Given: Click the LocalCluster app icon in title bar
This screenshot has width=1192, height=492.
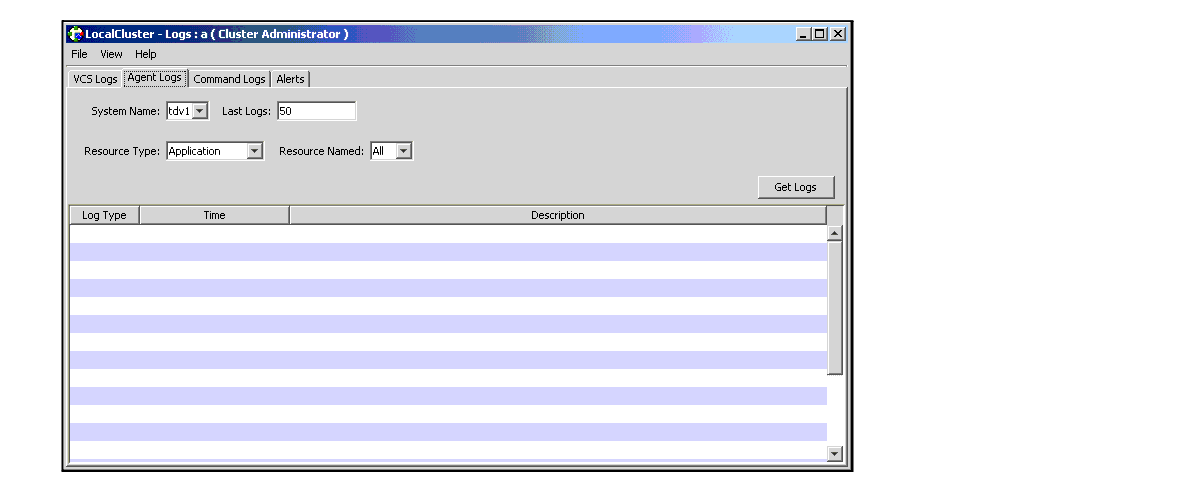Looking at the screenshot, I should 75,34.
